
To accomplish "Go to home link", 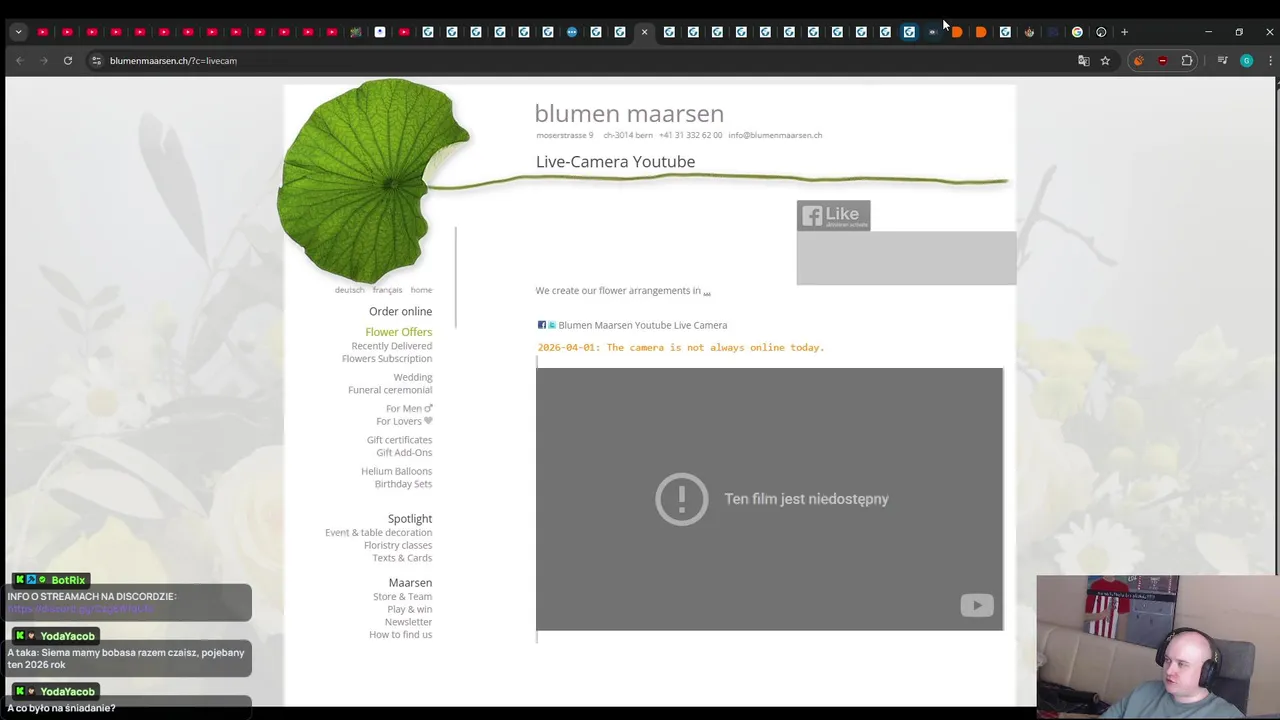I will (x=421, y=290).
